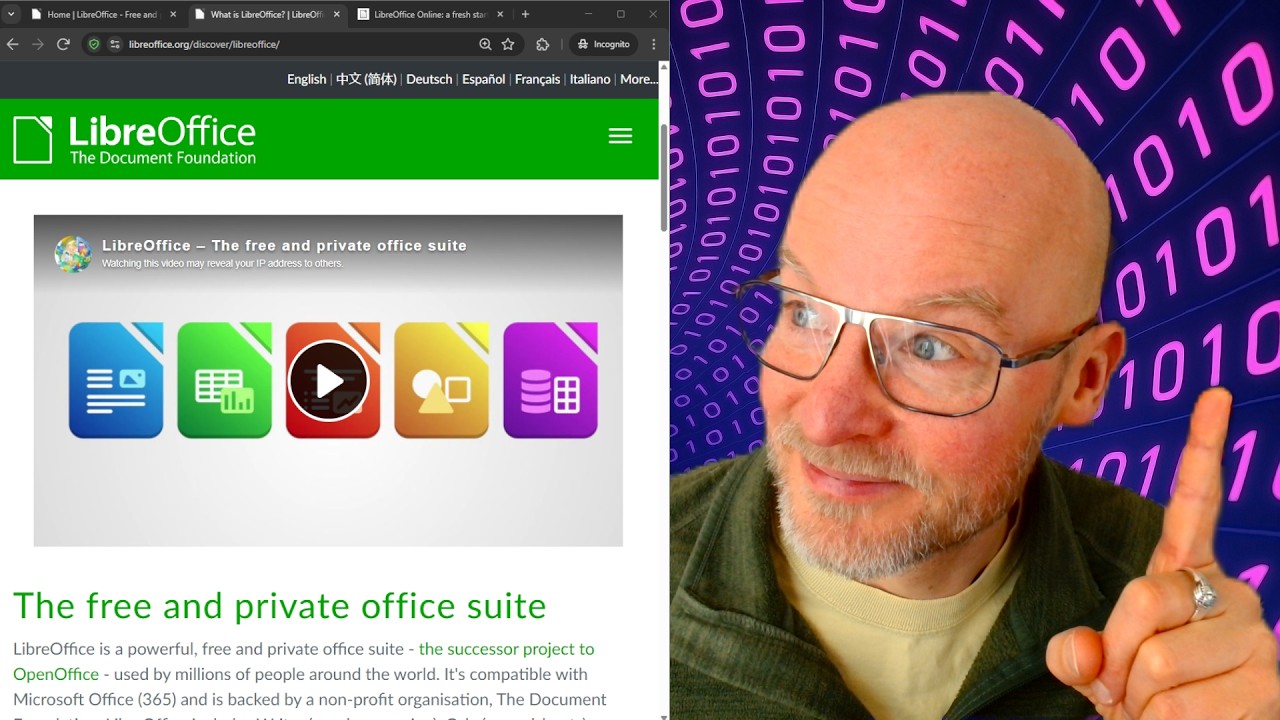Open the tab search dropdown arrow
This screenshot has width=1280, height=720.
12,14
